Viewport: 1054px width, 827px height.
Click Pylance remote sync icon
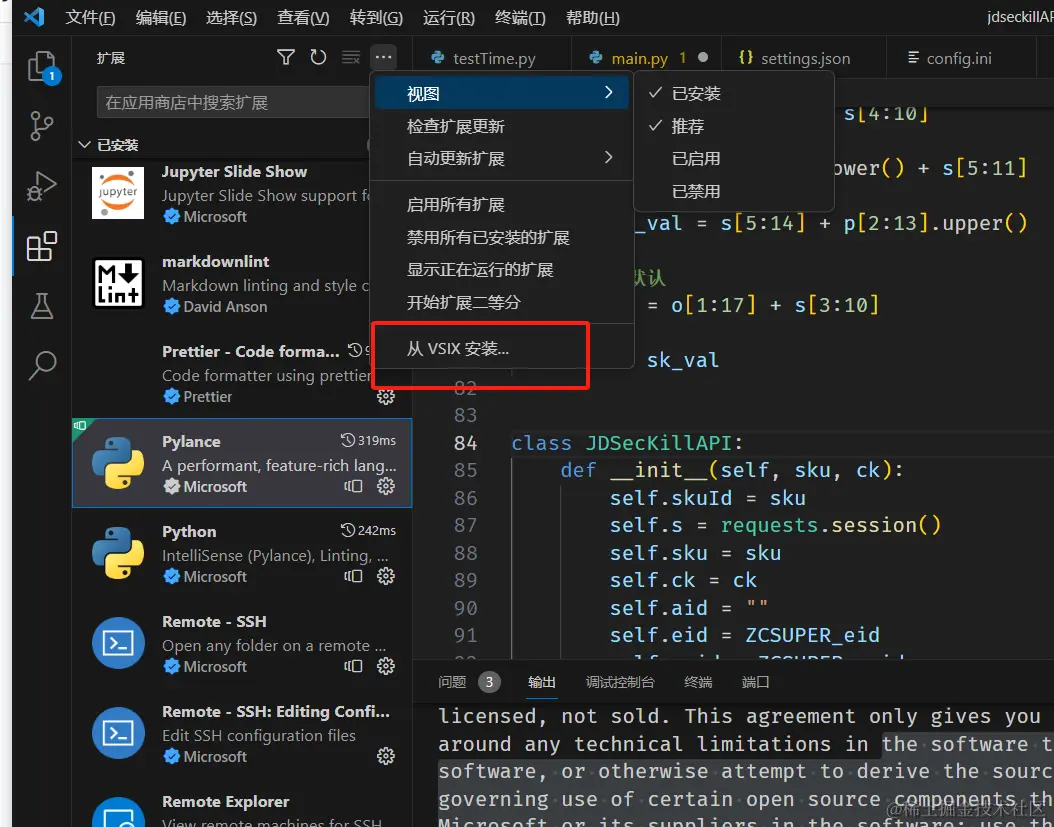click(x=354, y=486)
